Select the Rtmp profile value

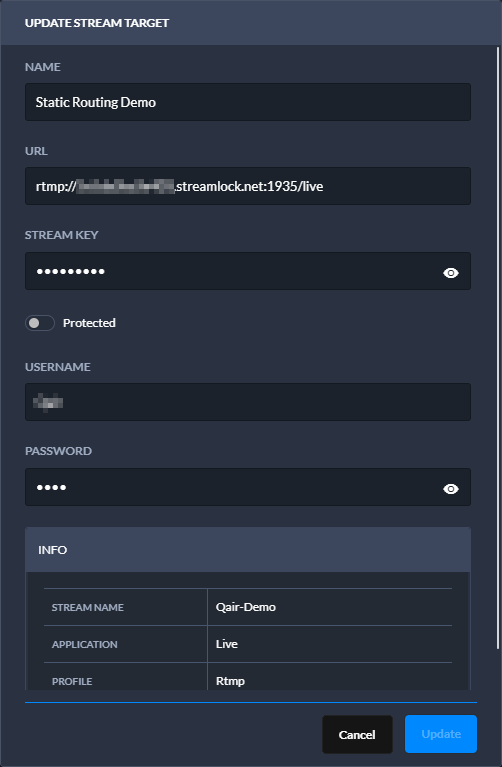(x=230, y=681)
